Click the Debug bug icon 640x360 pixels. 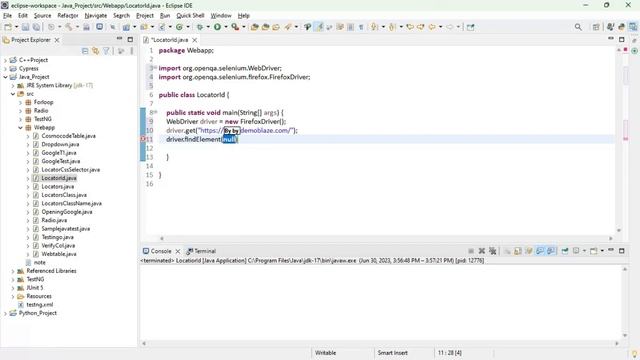click(x=200, y=27)
